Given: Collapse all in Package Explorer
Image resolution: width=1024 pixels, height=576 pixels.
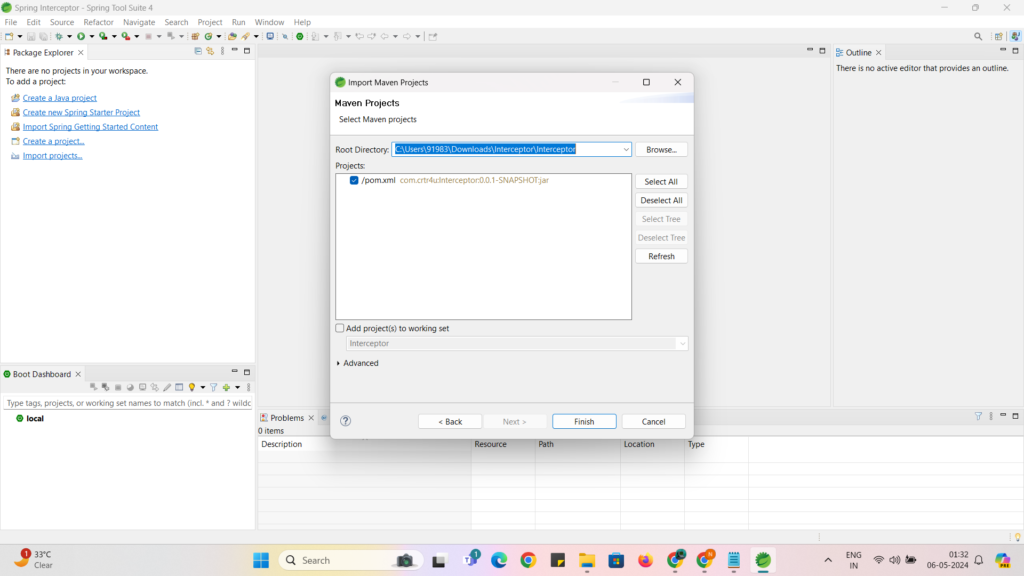Looking at the screenshot, I should 198,51.
